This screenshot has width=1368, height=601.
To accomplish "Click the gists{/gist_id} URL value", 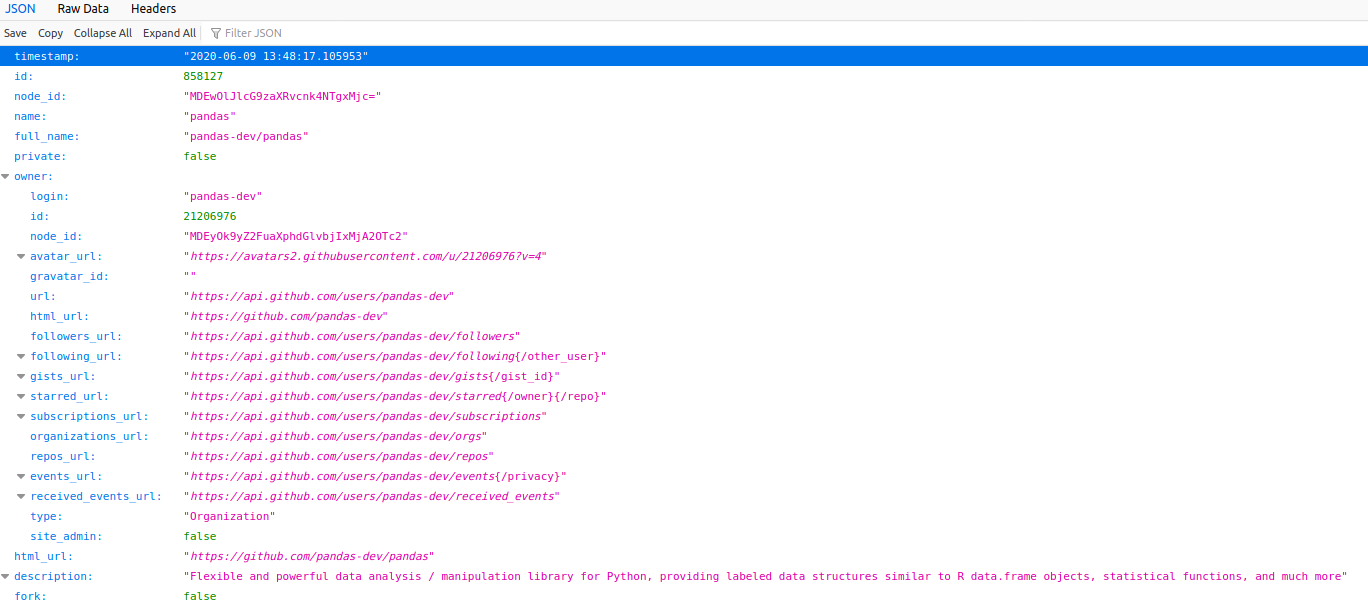I will coord(372,376).
